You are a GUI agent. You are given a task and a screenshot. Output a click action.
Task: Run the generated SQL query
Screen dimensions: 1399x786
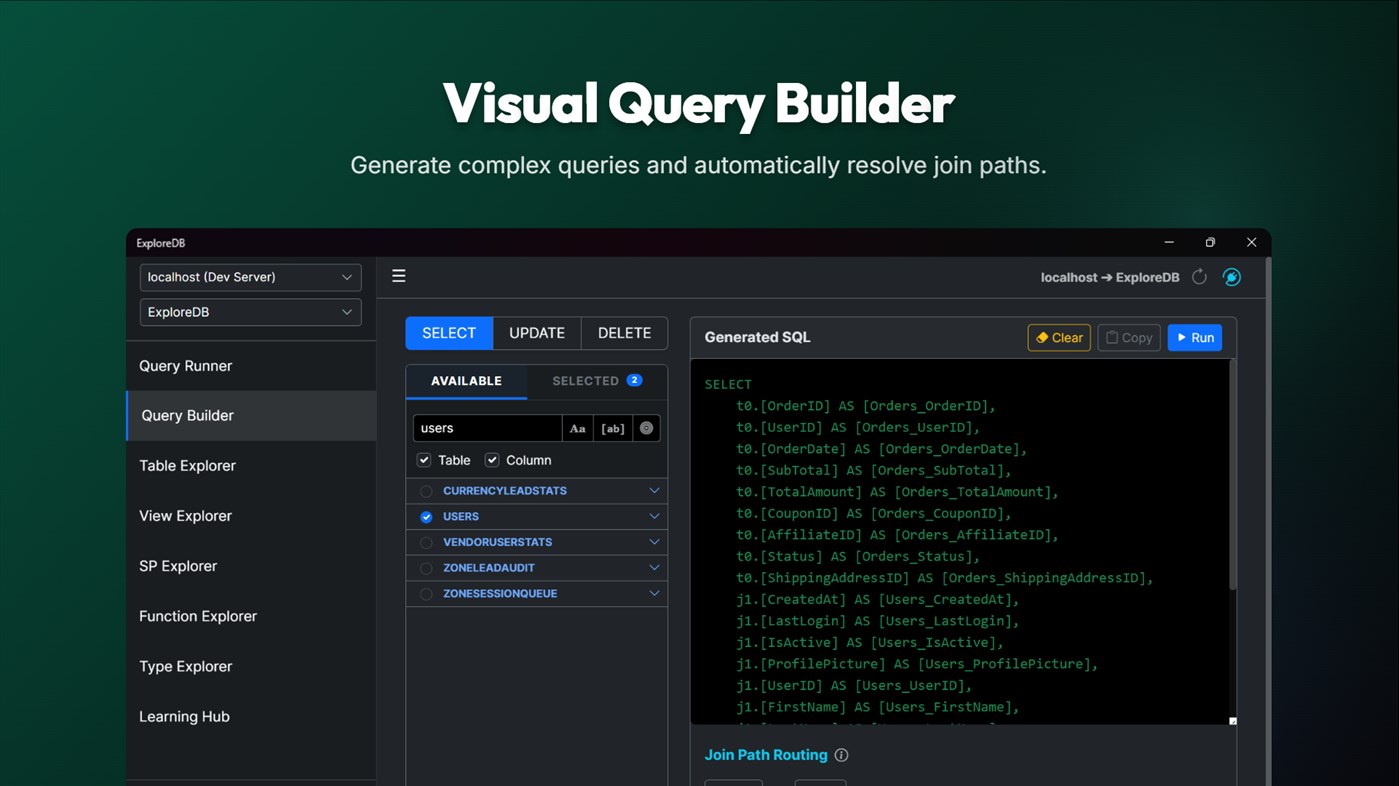(1195, 338)
